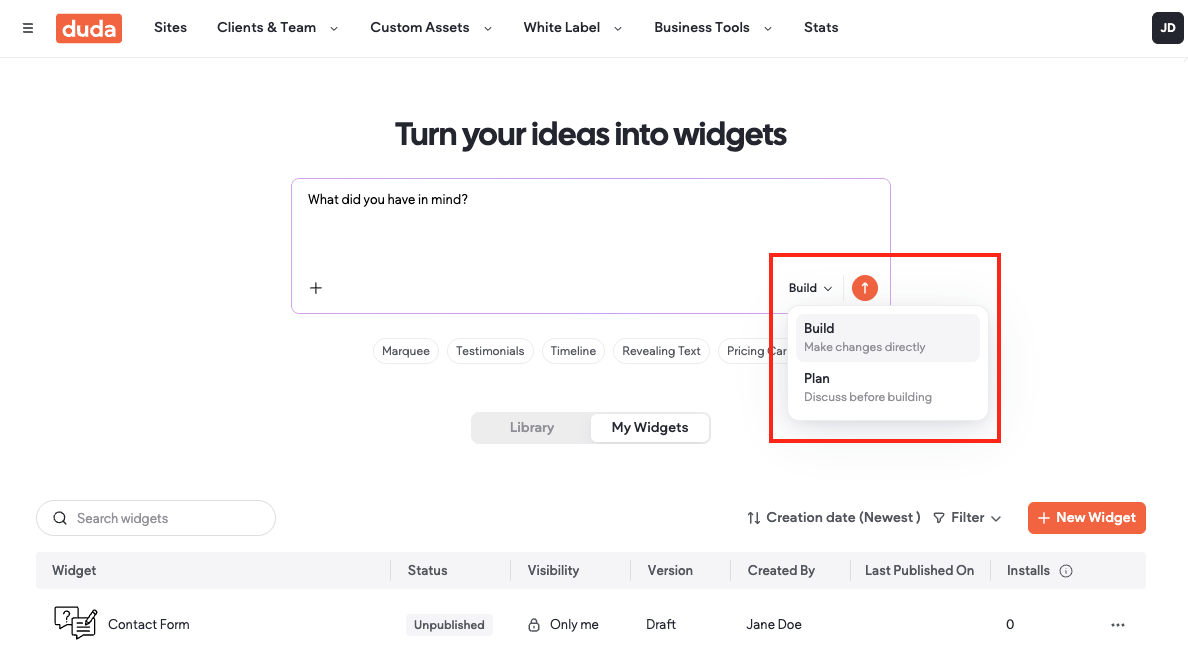Focus the Search widgets field
Viewport: 1188px width, 660px height.
click(x=156, y=518)
